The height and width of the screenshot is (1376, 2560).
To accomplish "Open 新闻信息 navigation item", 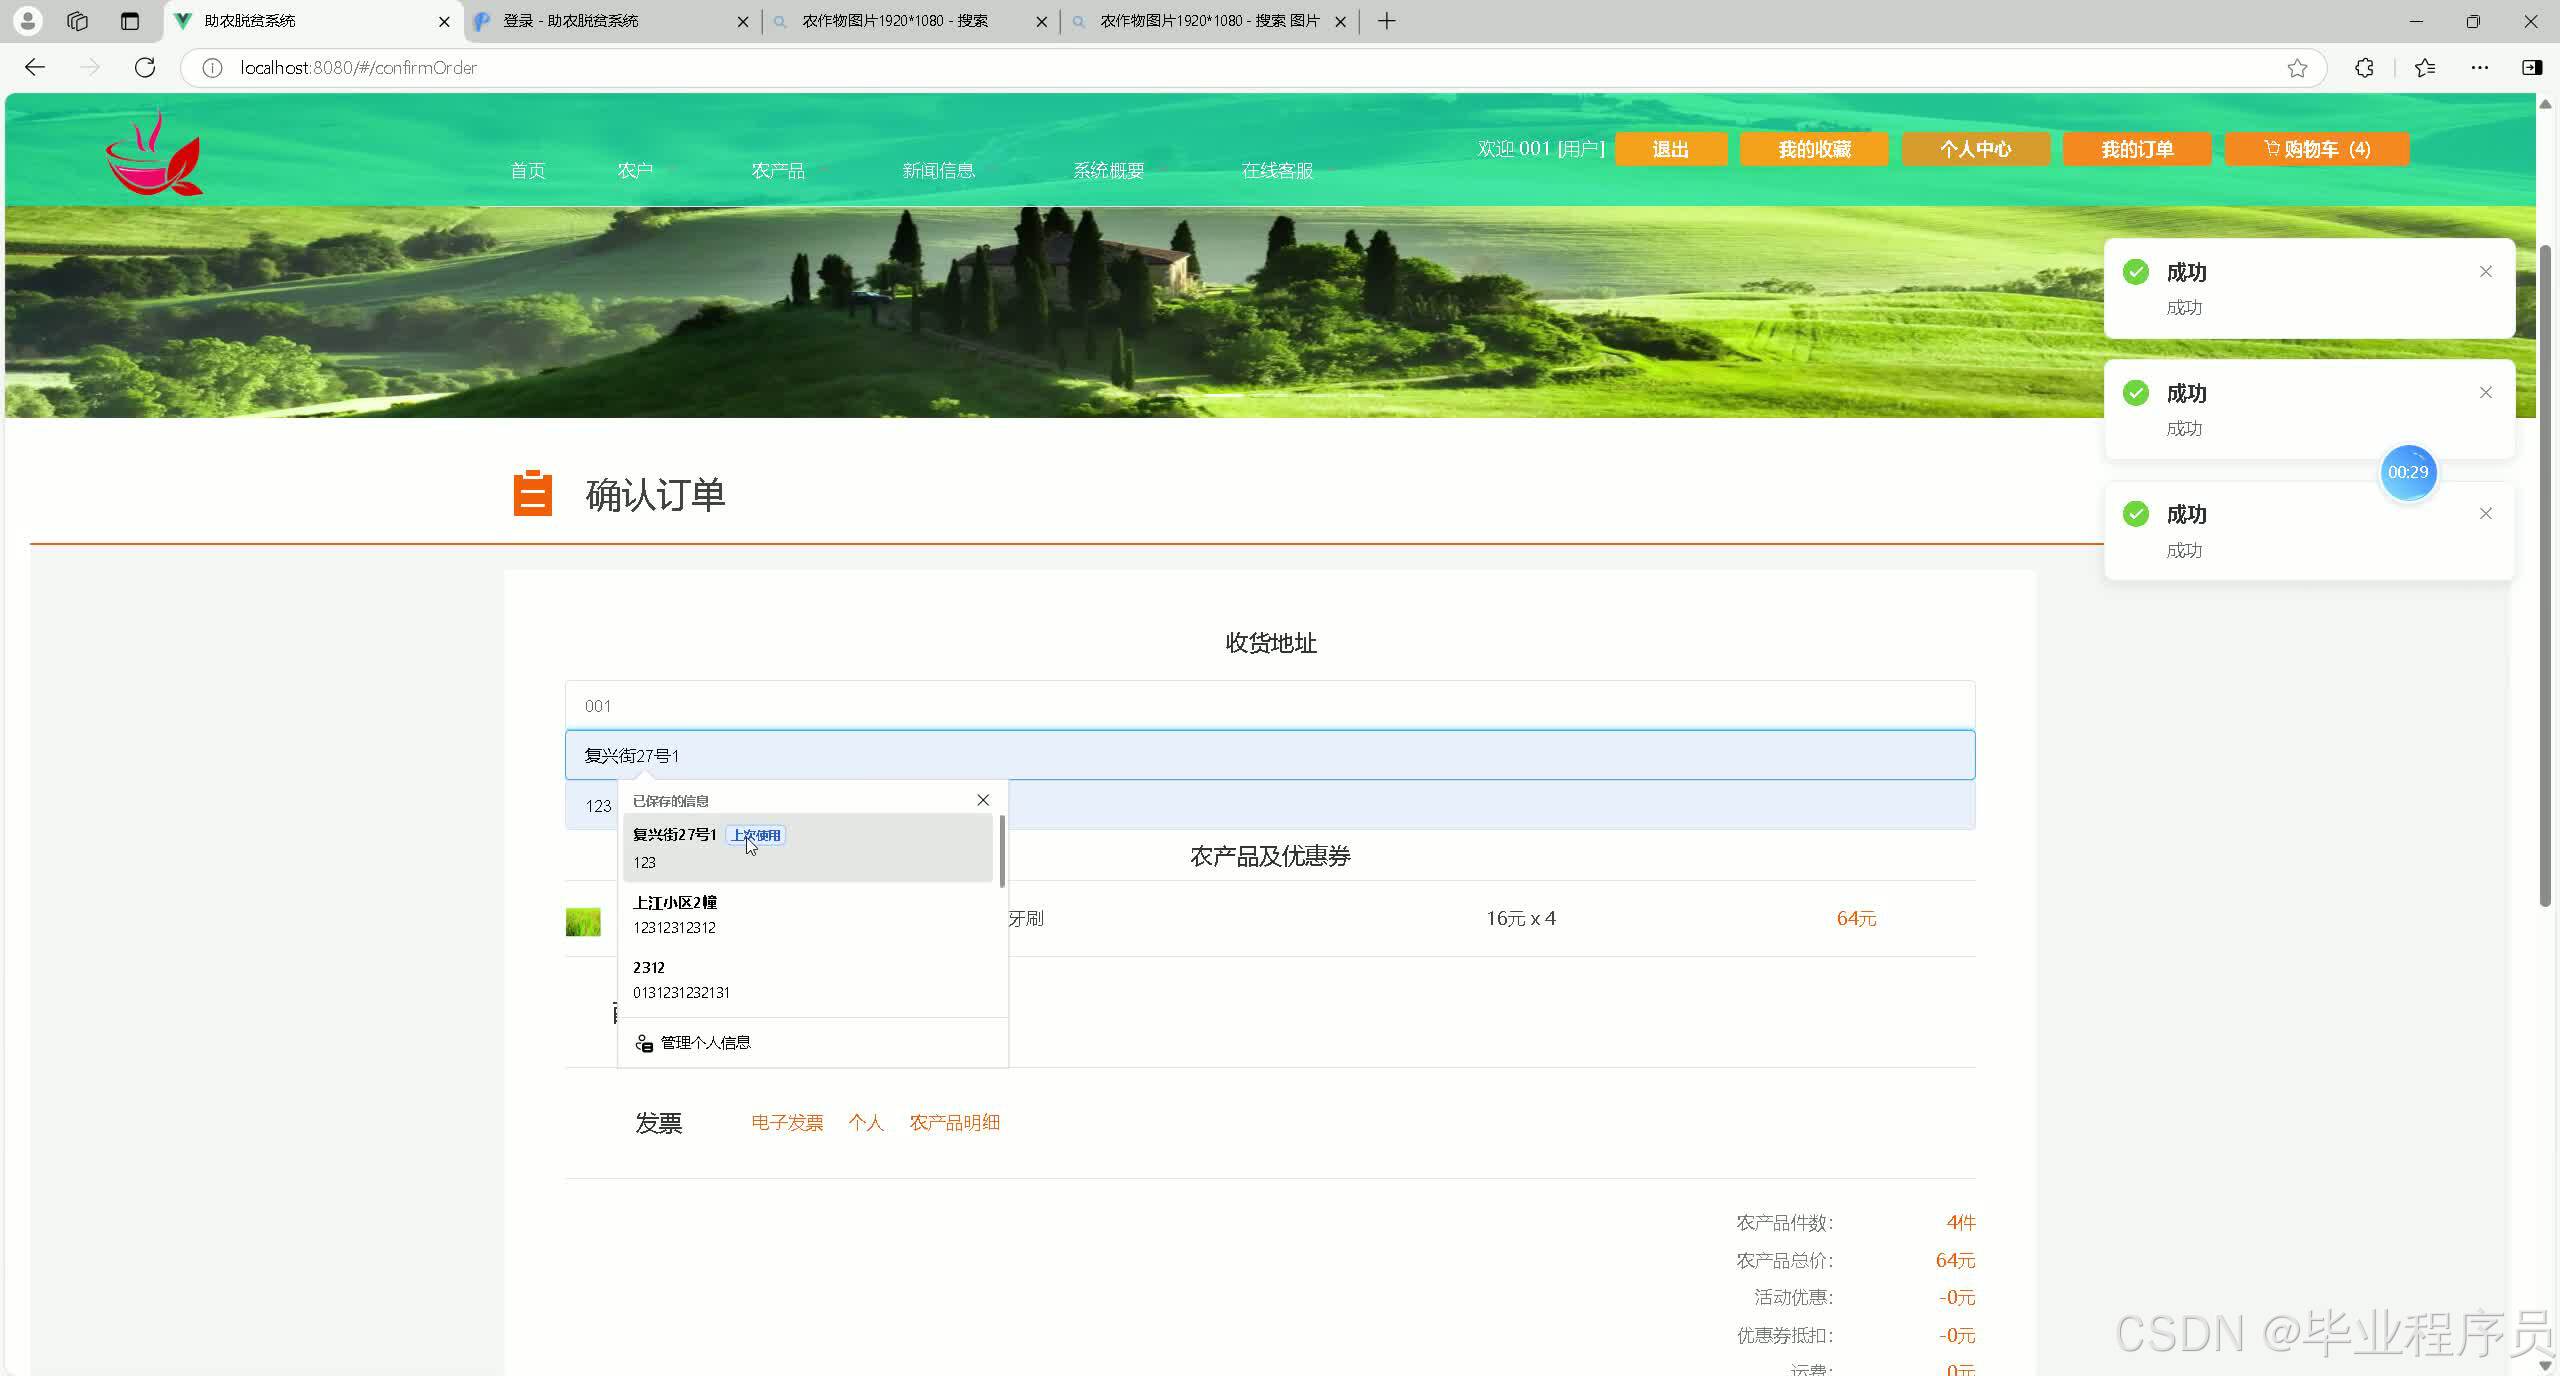I will tap(938, 170).
